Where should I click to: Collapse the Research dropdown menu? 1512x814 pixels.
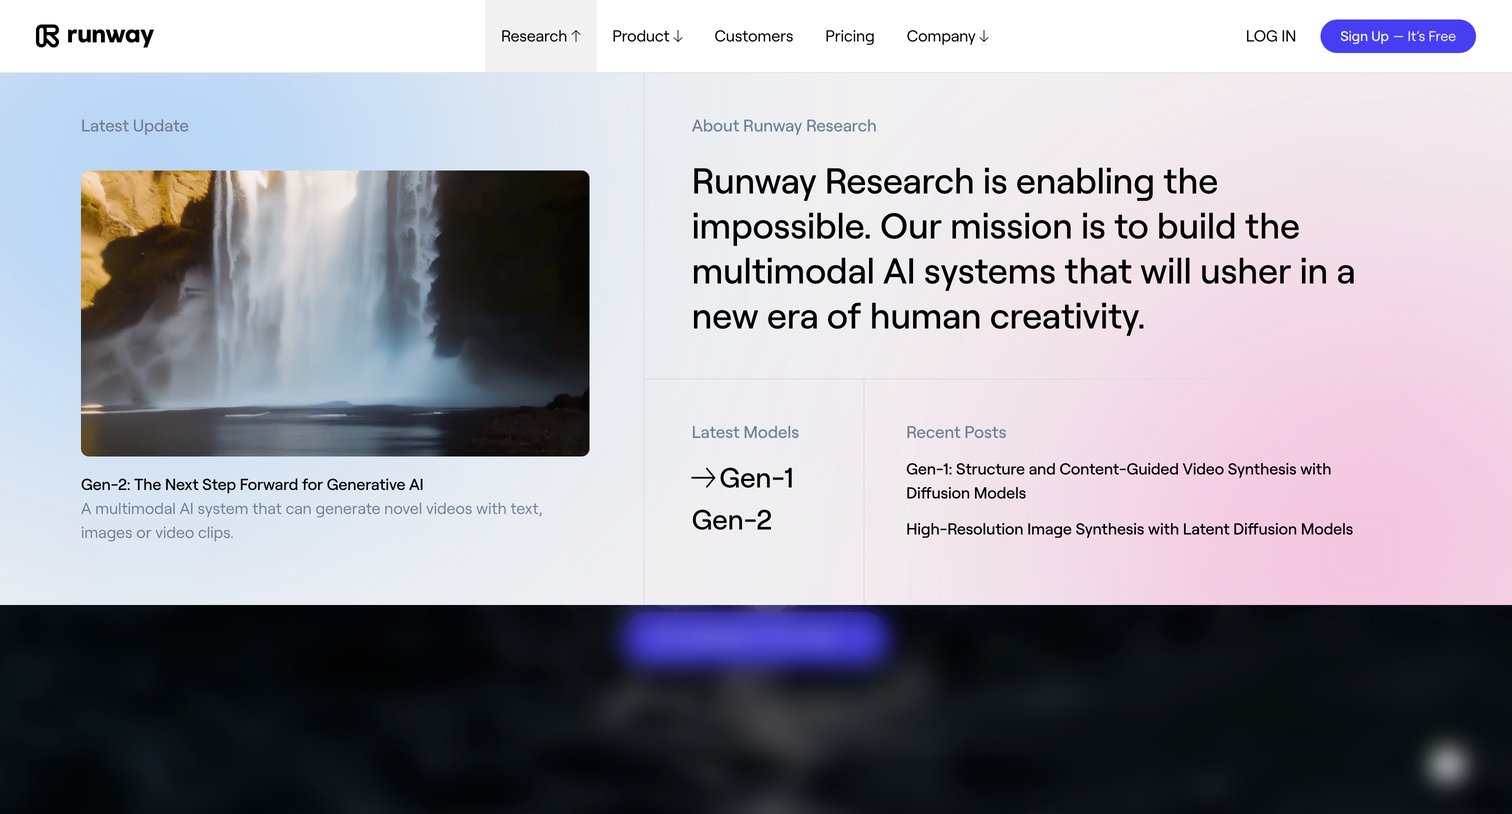(540, 36)
